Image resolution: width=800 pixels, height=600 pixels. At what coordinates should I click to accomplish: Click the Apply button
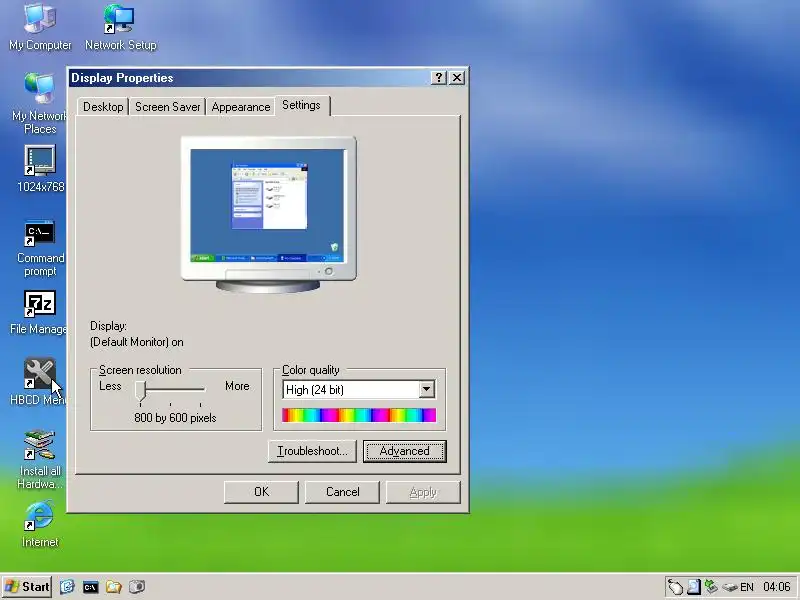pos(423,492)
